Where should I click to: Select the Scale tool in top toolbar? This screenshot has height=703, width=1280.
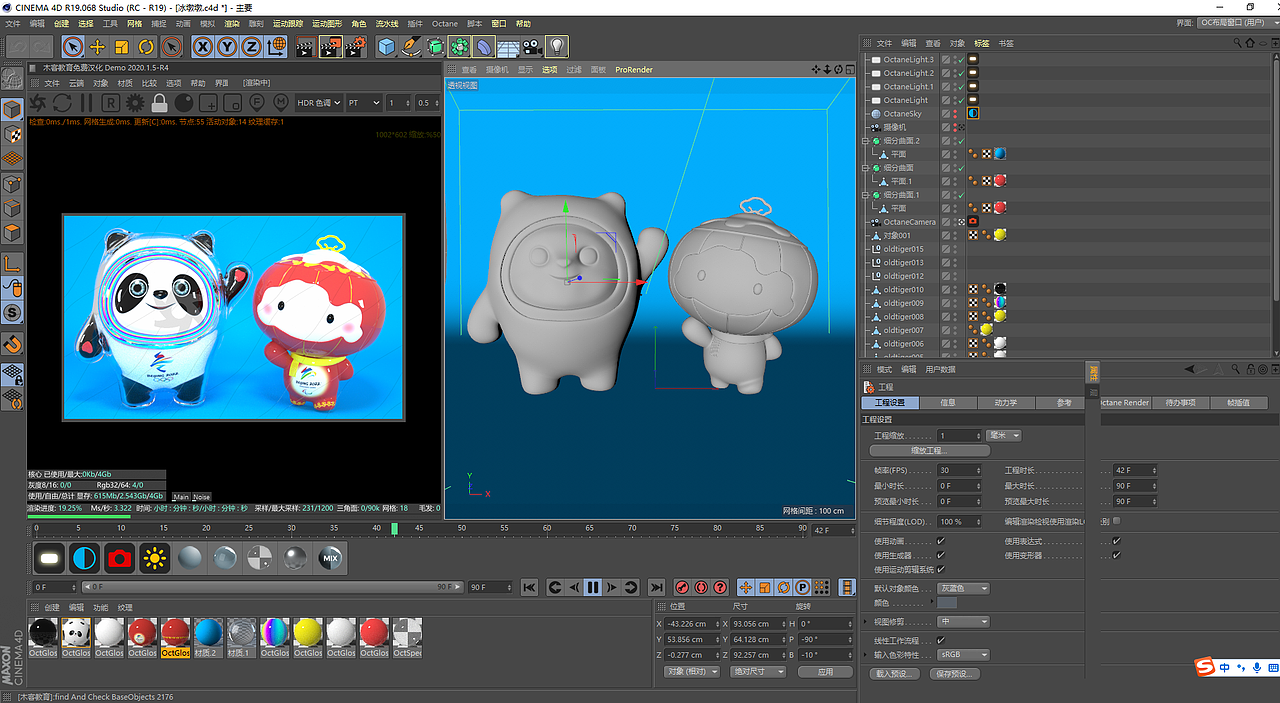click(122, 46)
